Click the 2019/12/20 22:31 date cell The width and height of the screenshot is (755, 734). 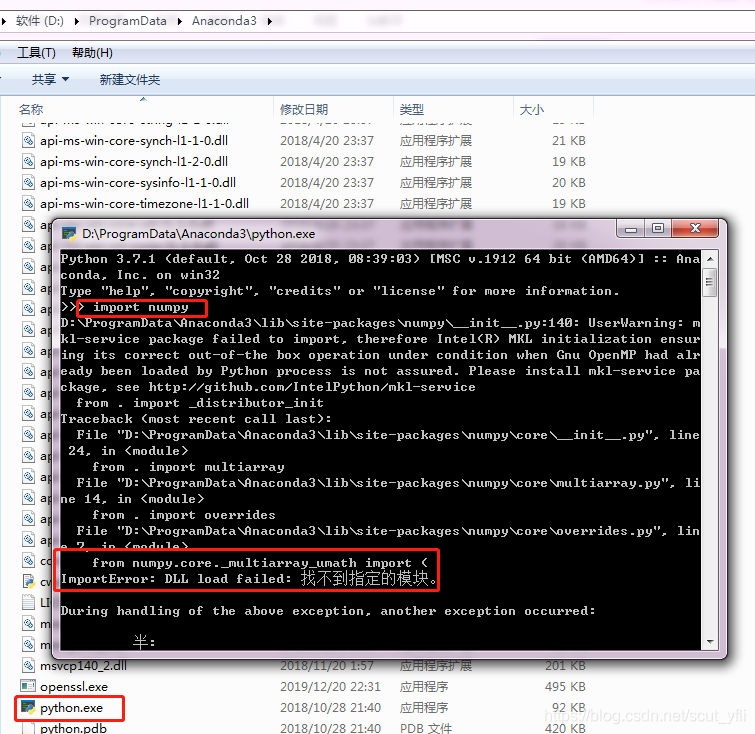click(330, 686)
